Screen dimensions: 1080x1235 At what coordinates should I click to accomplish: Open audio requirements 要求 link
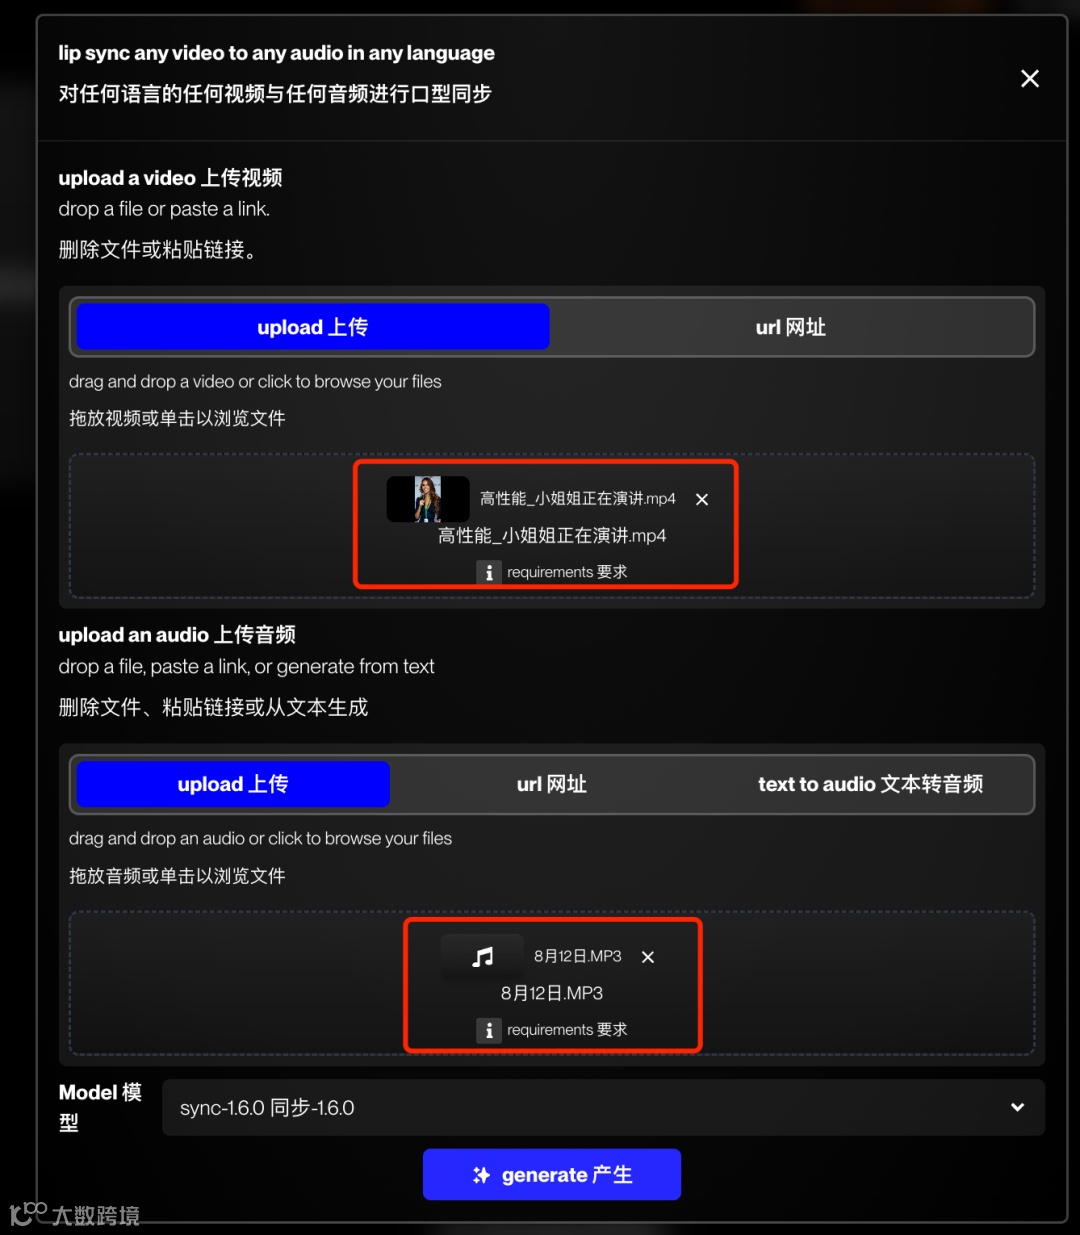(x=567, y=1030)
